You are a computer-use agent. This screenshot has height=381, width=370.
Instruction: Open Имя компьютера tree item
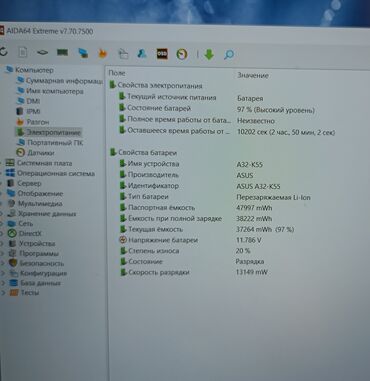coord(50,91)
